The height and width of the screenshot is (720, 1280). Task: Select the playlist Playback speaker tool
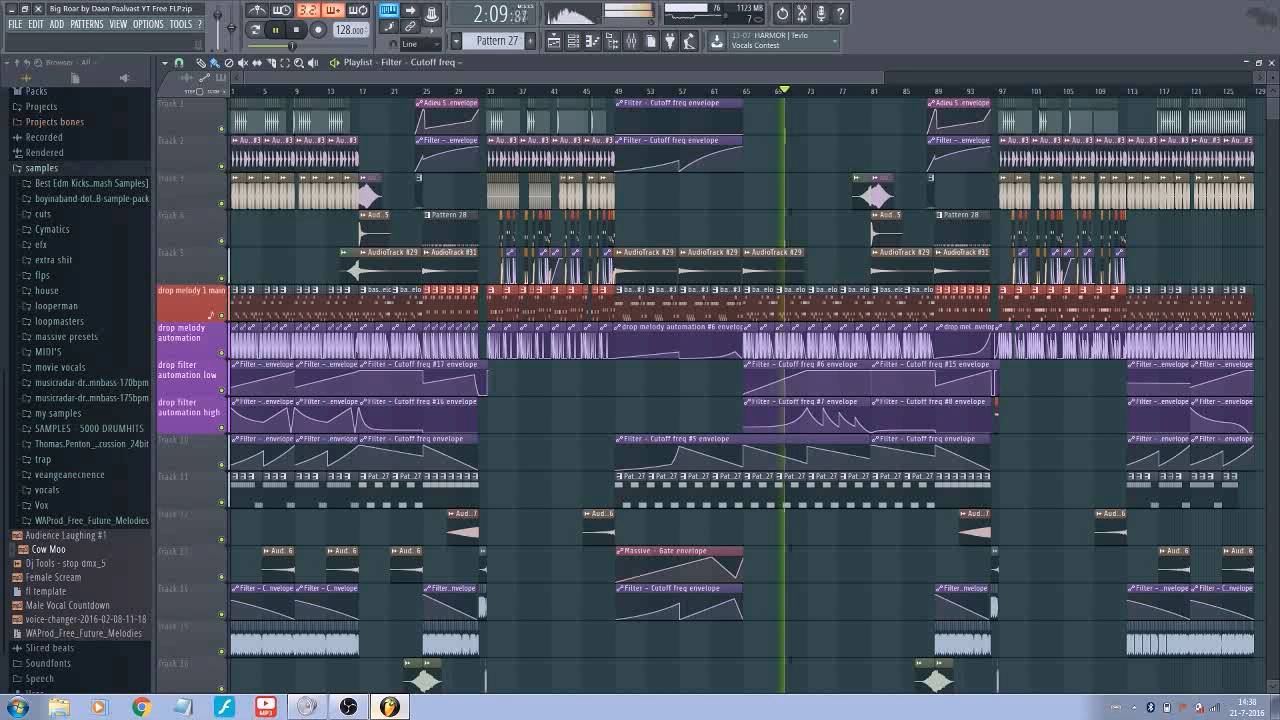313,62
